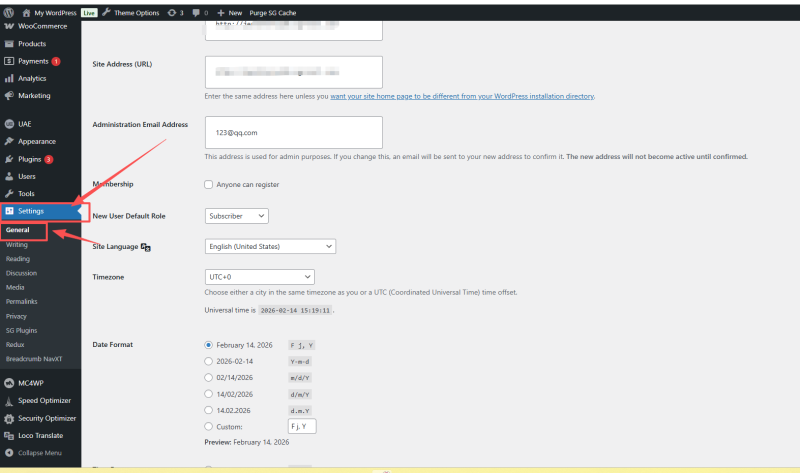Open the Permalinks settings submenu item

coord(22,300)
